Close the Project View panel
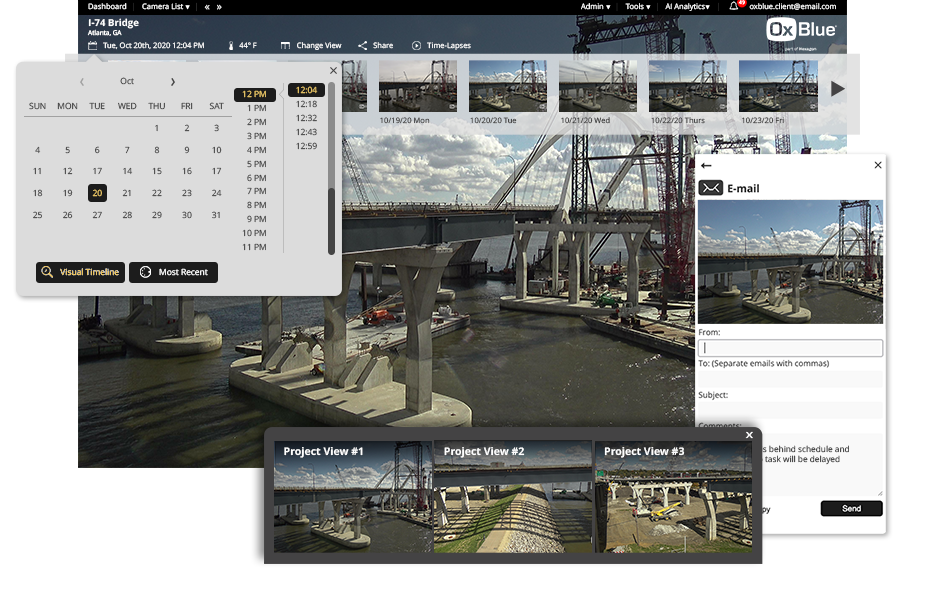Viewport: 951px width, 610px height. coord(749,435)
